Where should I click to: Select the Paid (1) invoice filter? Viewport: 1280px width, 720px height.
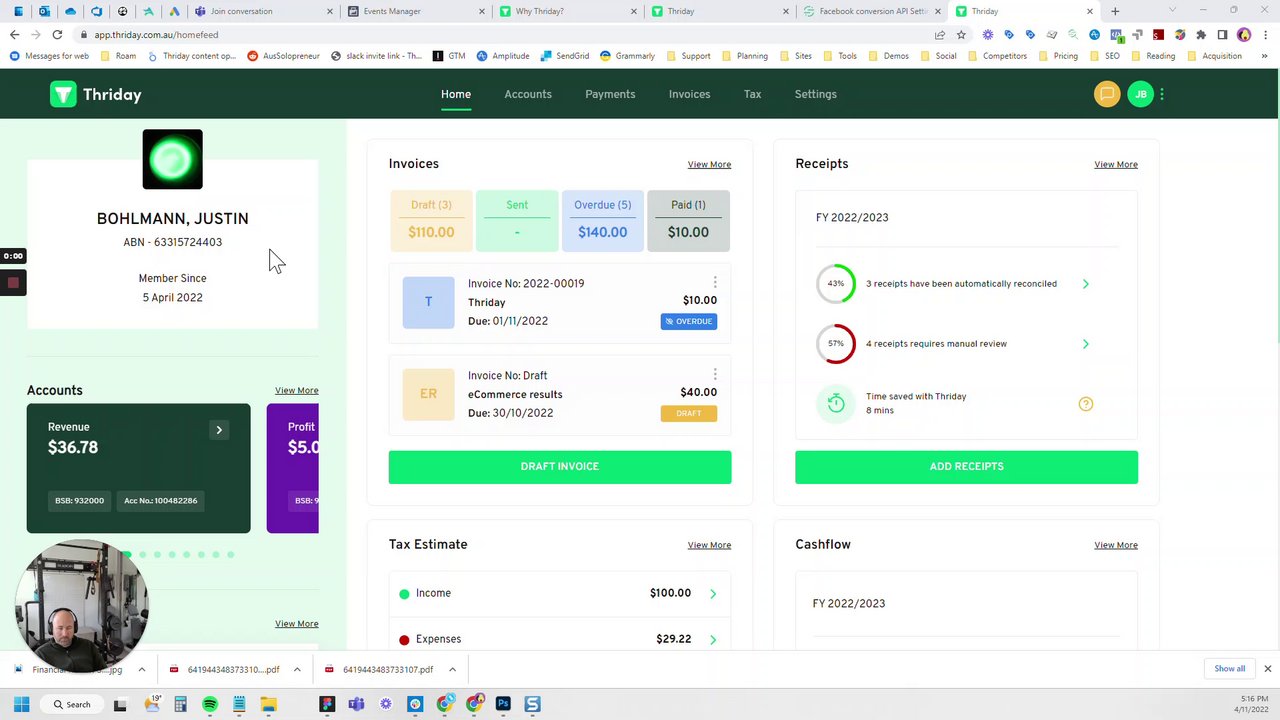pos(688,220)
